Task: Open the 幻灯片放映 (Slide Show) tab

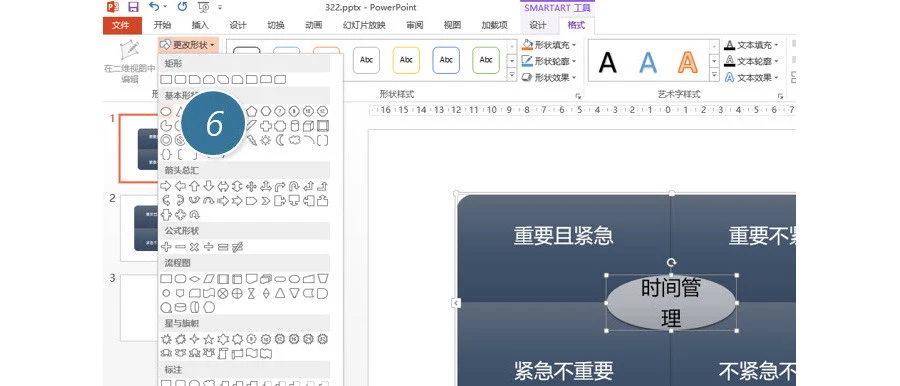Action: tap(364, 25)
